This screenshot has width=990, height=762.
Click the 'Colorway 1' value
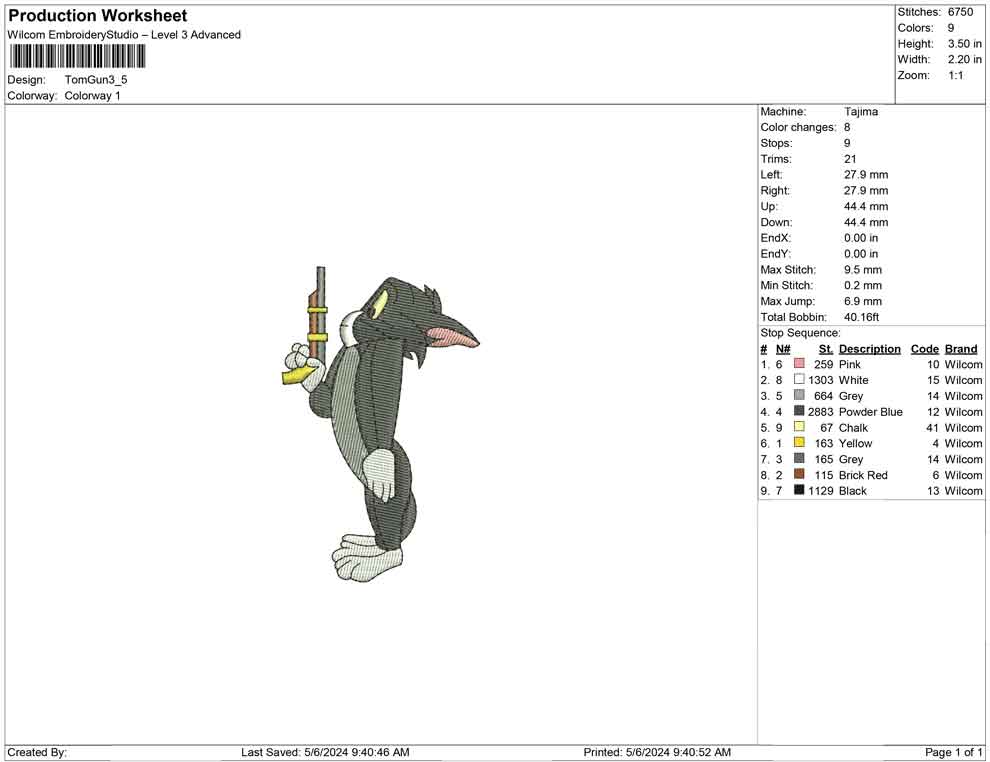click(x=92, y=96)
